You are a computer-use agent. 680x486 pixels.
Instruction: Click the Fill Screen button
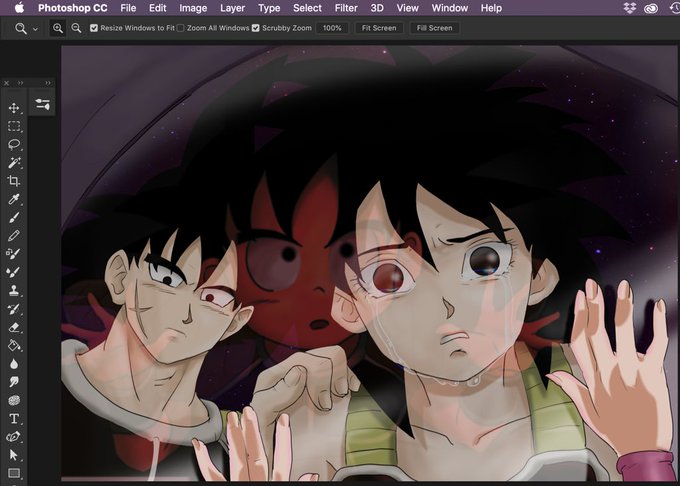(434, 28)
